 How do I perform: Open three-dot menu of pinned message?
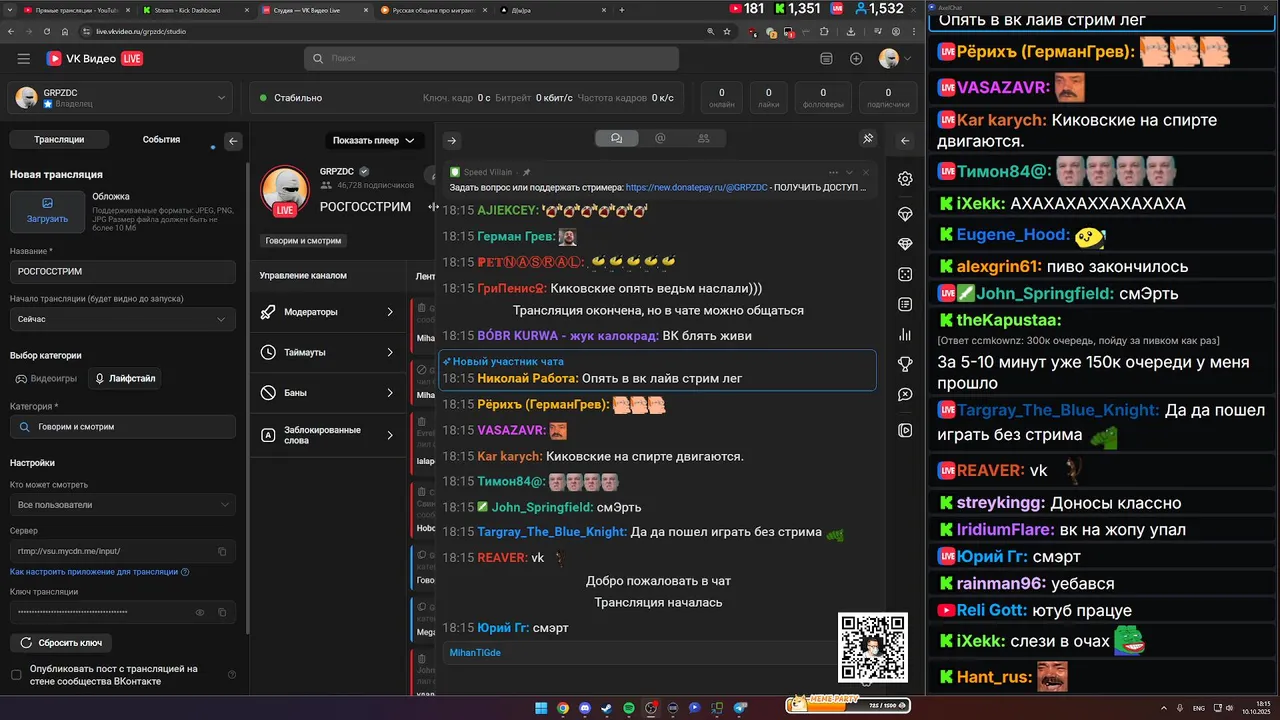tap(833, 172)
